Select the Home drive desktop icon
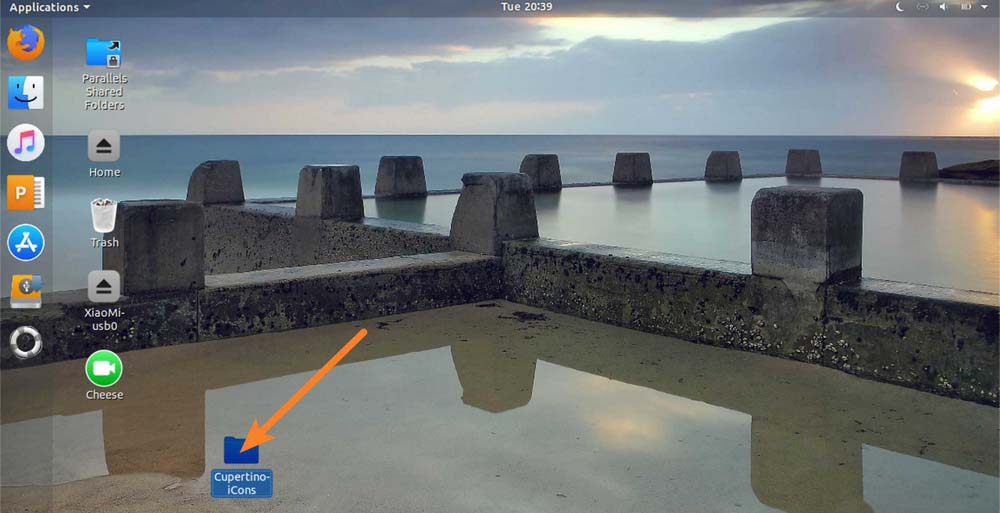 (104, 146)
